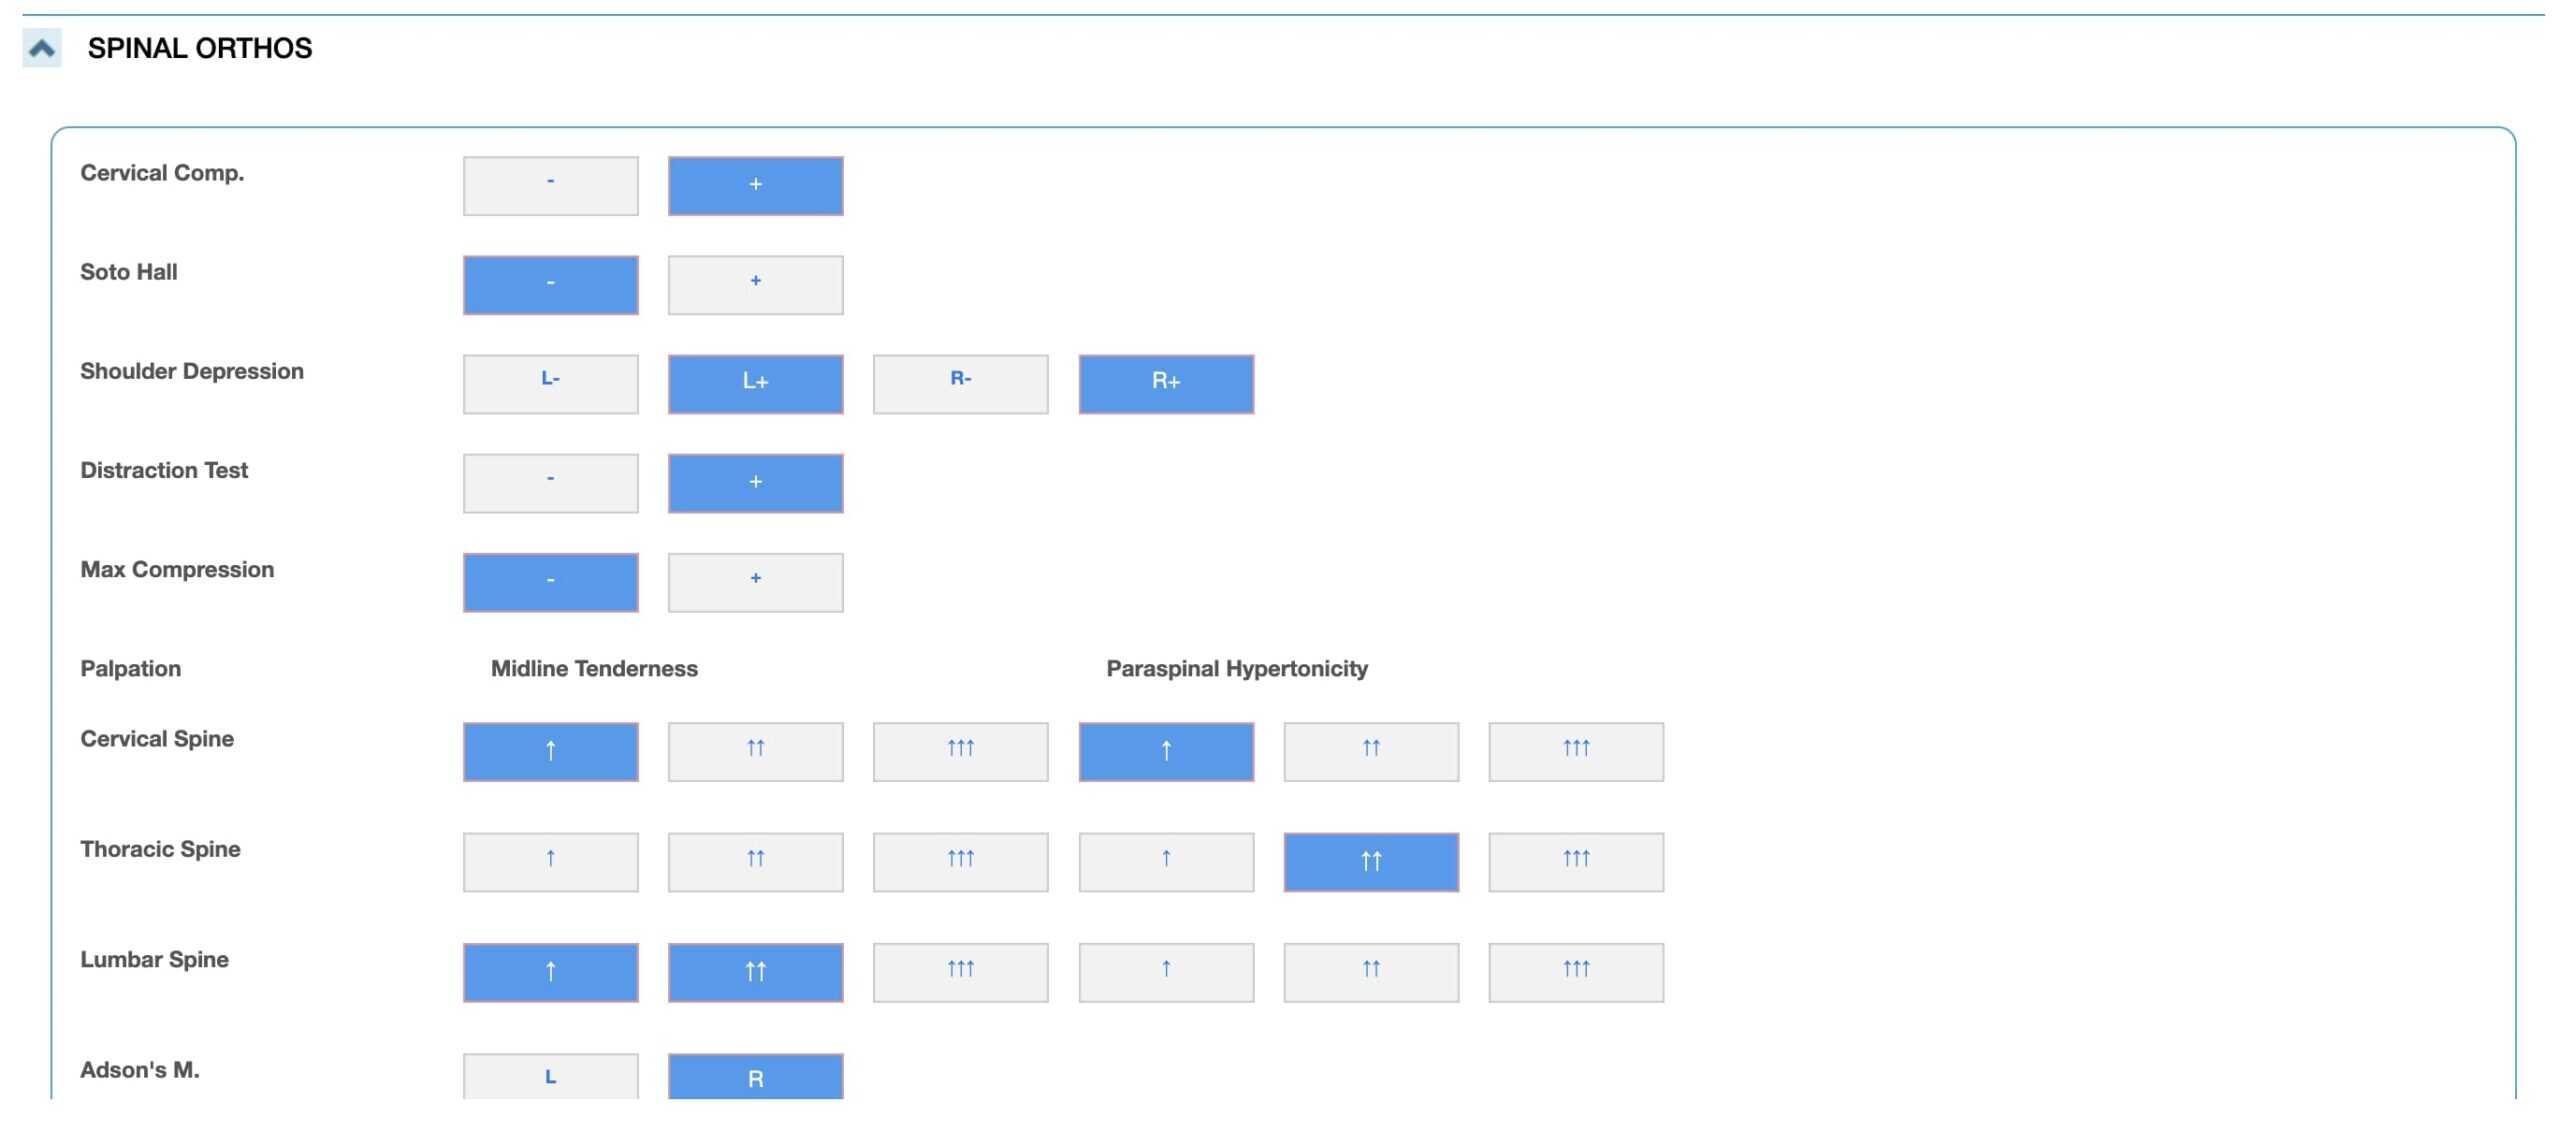The width and height of the screenshot is (2560, 1145).
Task: Select single arrow for Thoracic Spine paraspinal hypertonicity
Action: tap(1166, 861)
